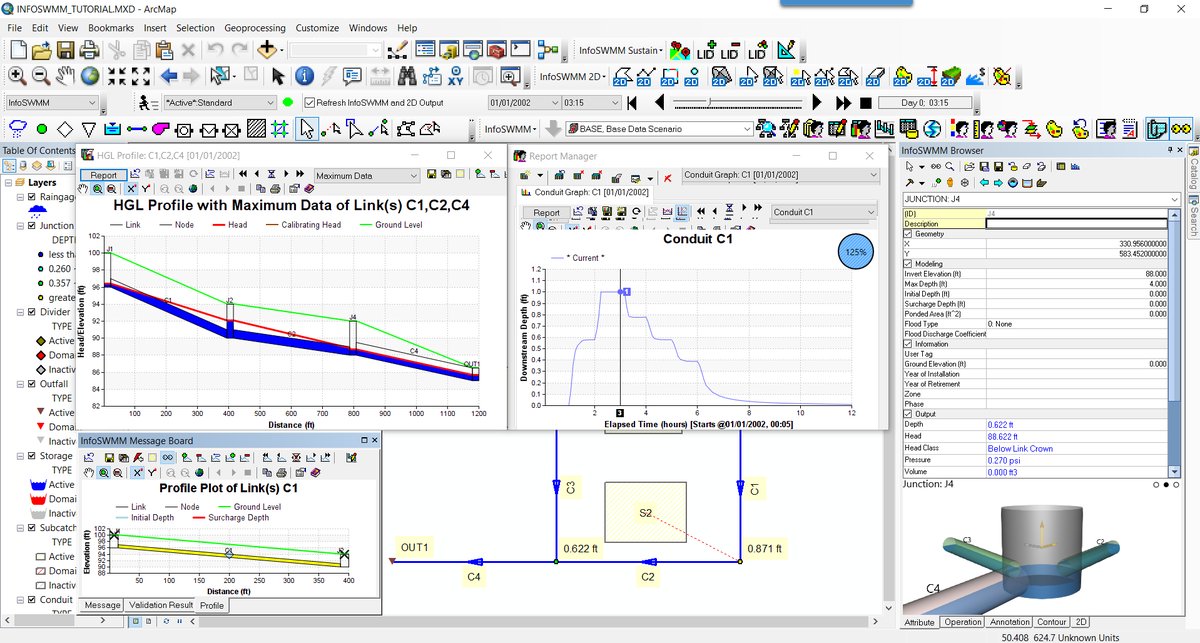Click the hatched subcatchment tool
The image size is (1200, 643).
pos(257,129)
